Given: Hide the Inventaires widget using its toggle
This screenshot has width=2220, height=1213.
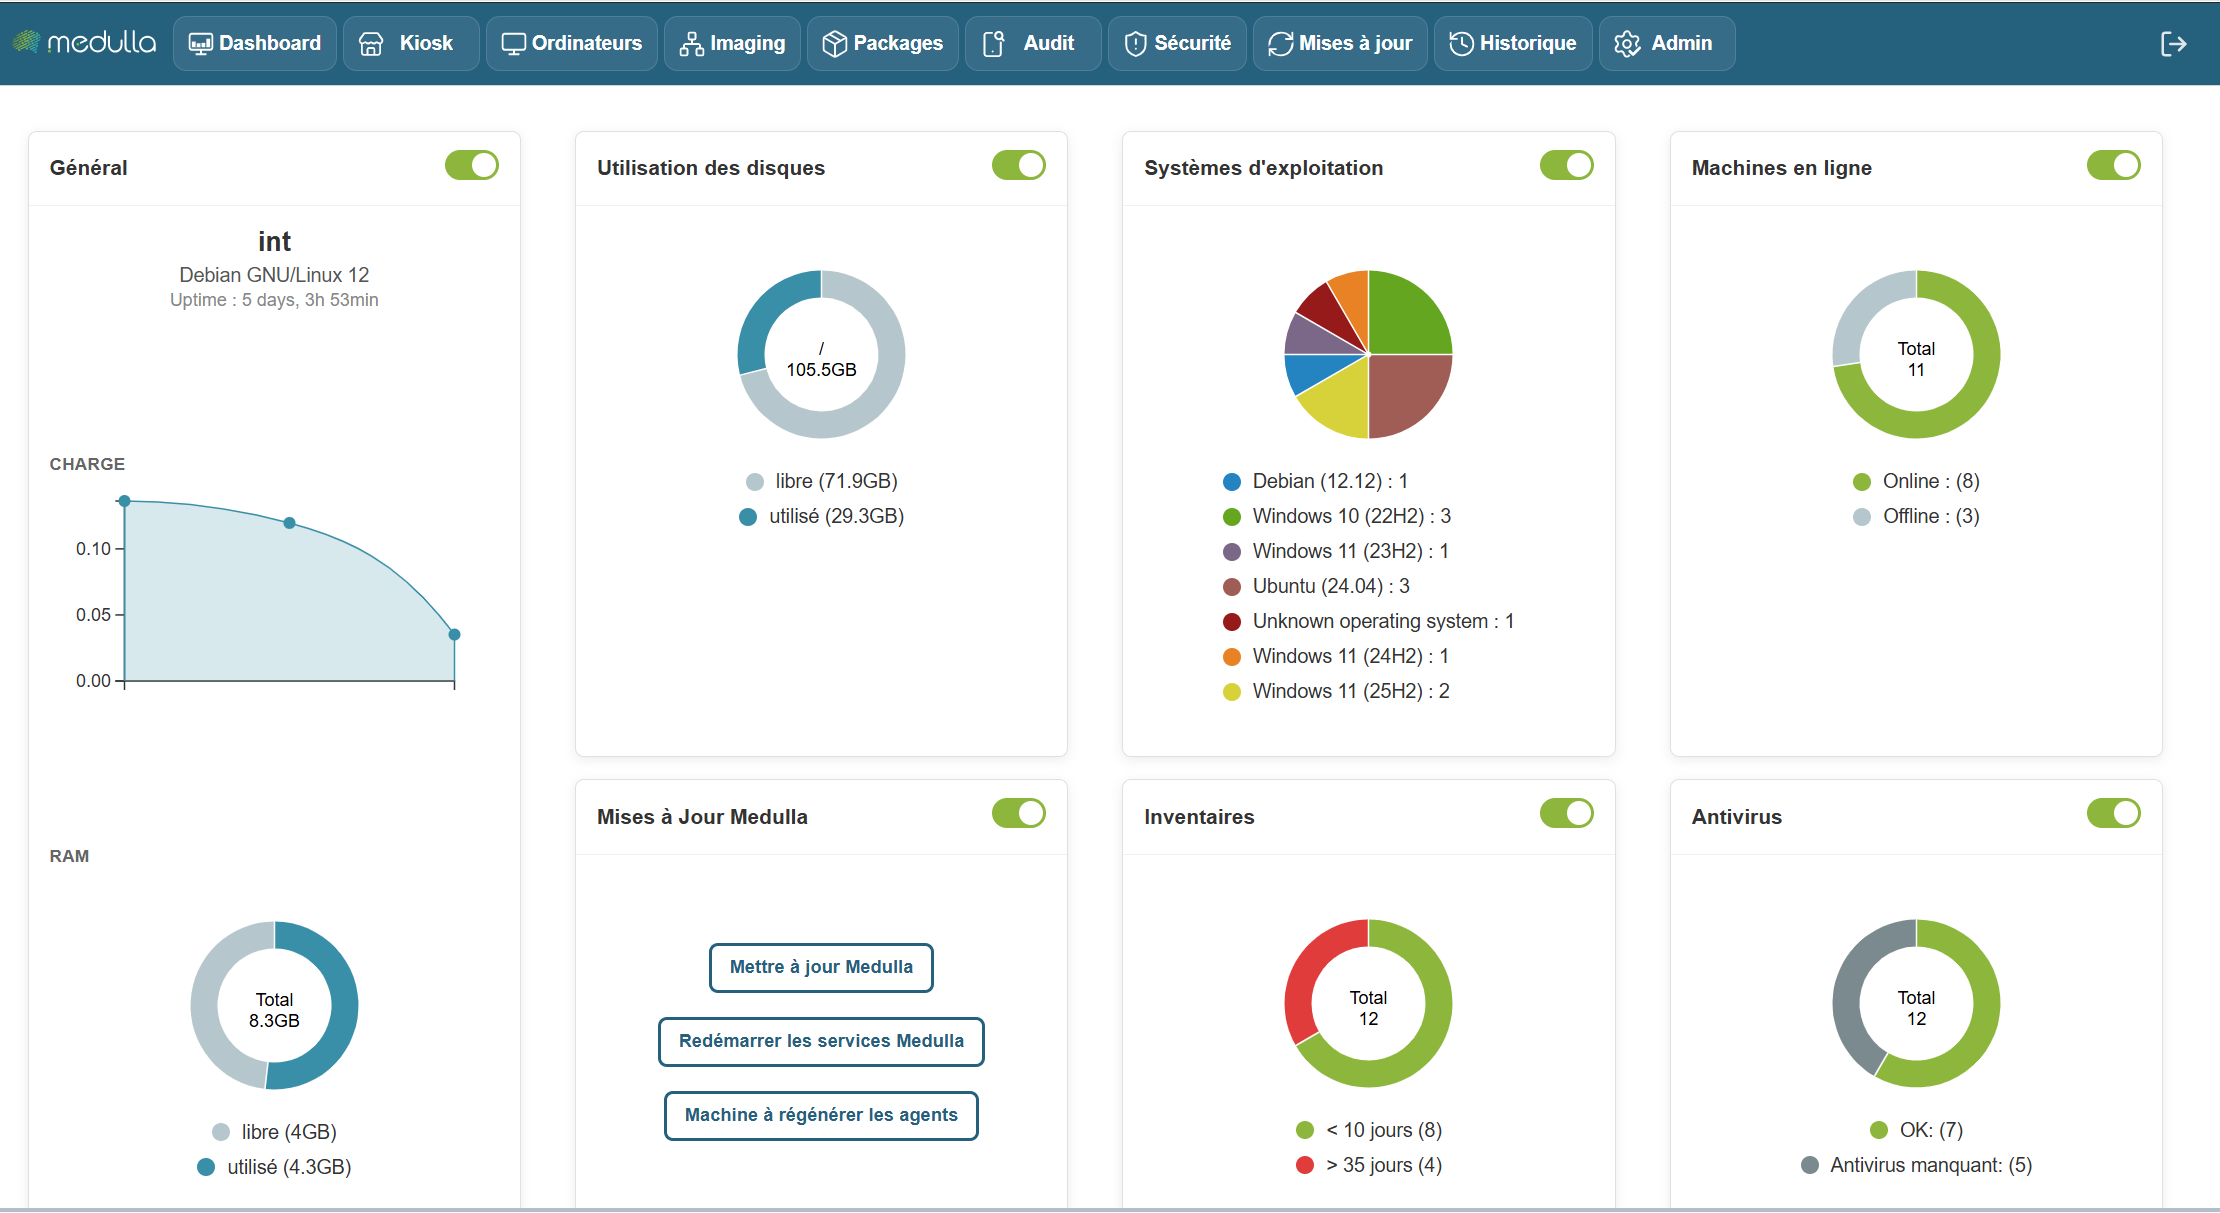Looking at the screenshot, I should (x=1566, y=813).
